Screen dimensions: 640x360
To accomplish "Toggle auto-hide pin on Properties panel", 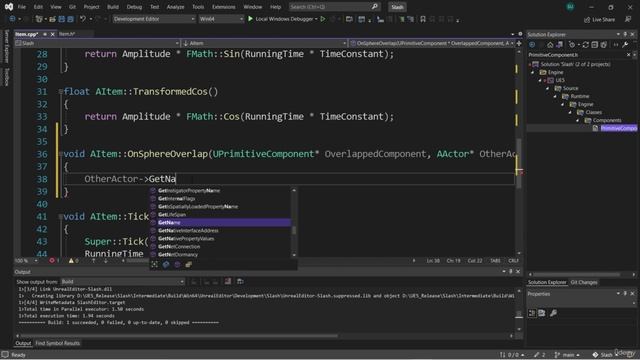I will click(625, 293).
